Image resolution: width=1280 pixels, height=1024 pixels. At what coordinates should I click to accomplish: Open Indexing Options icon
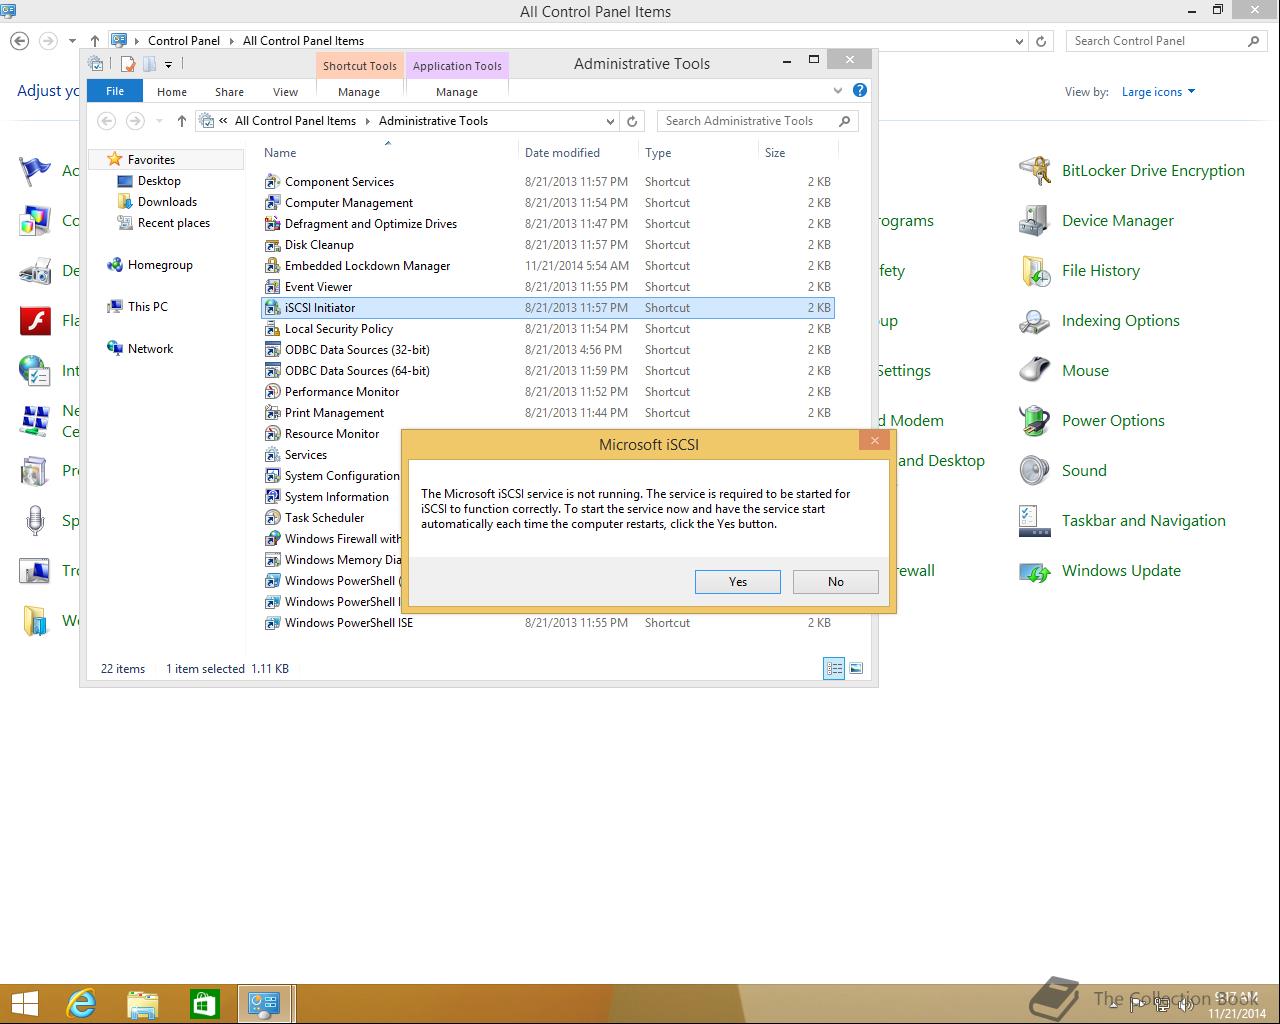[x=1035, y=321]
